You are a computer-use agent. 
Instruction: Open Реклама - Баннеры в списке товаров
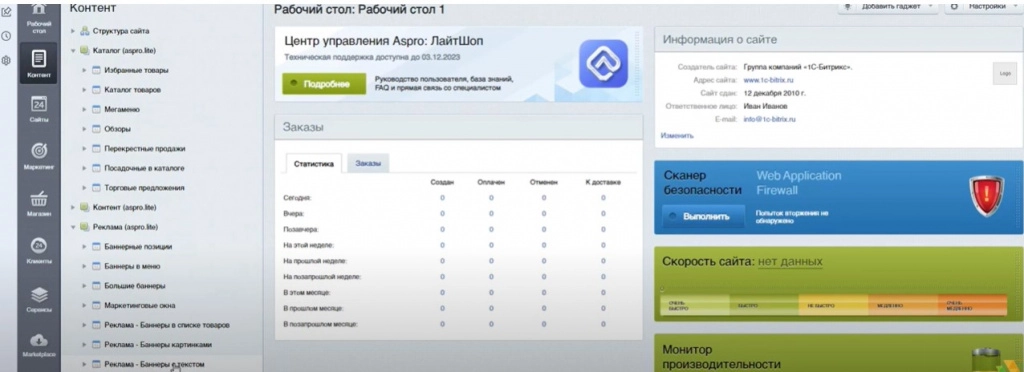pyautogui.click(x=167, y=325)
